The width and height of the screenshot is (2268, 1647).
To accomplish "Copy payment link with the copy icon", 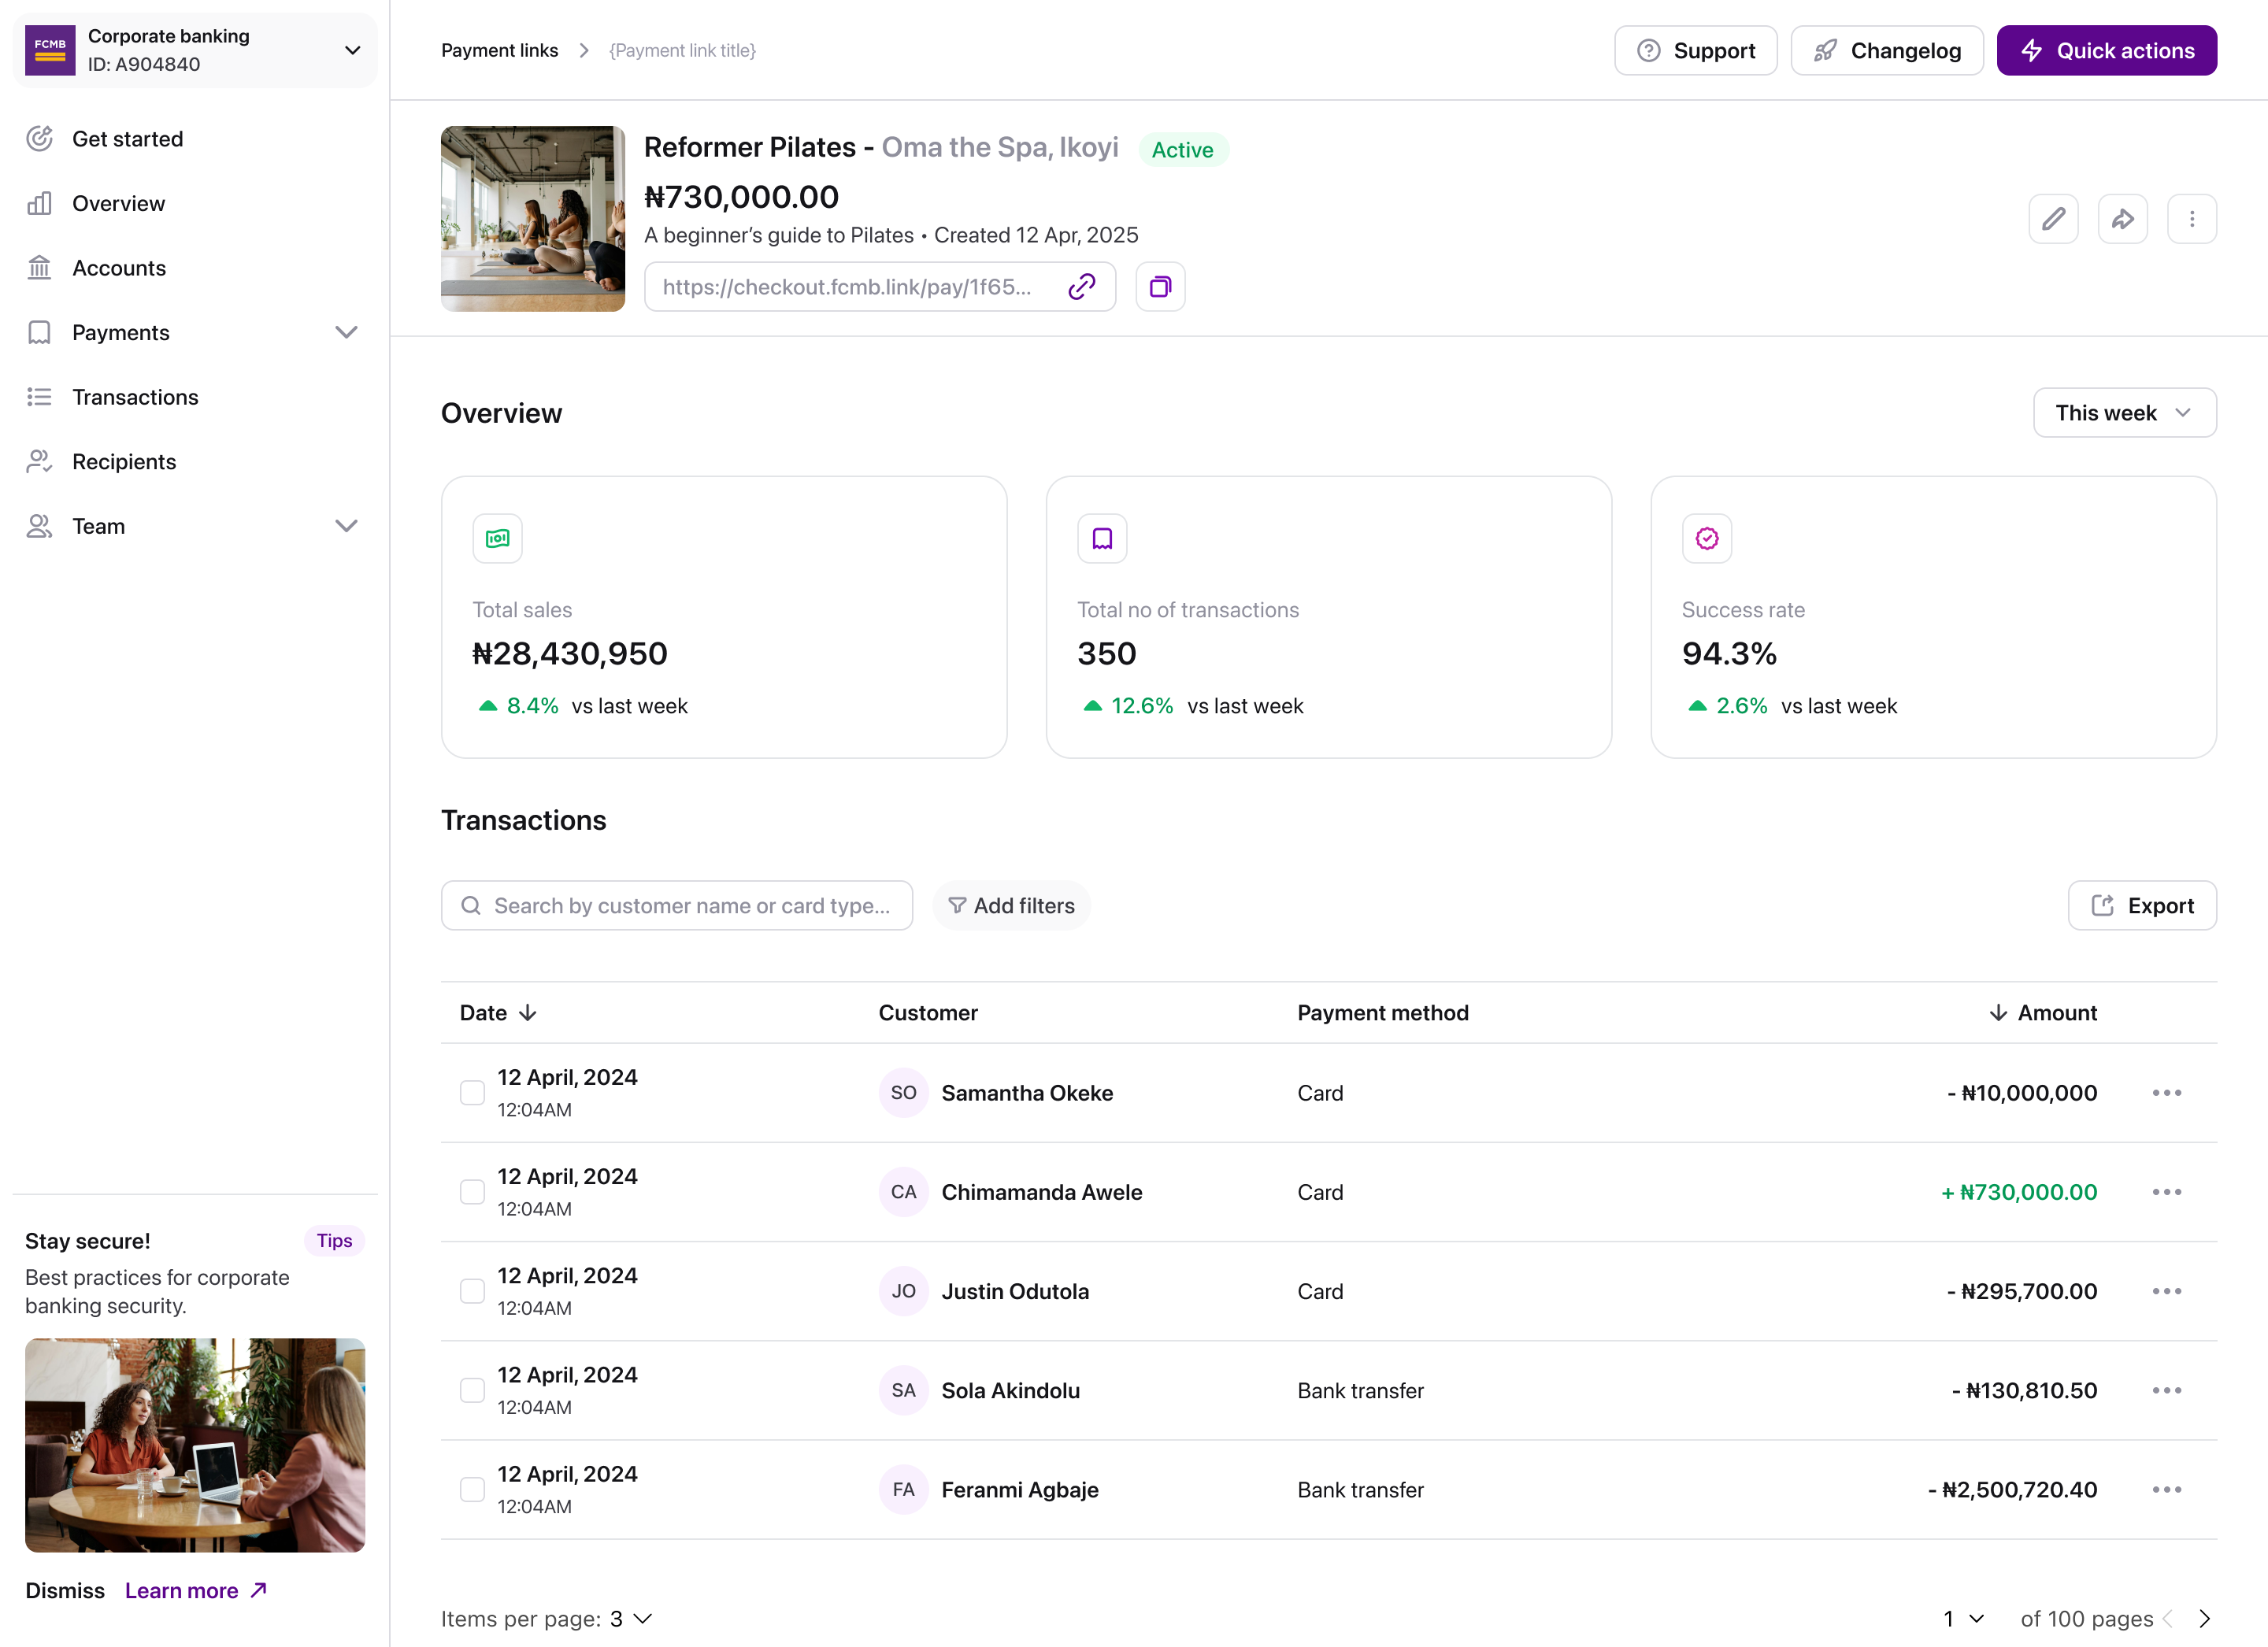I will tap(1160, 287).
